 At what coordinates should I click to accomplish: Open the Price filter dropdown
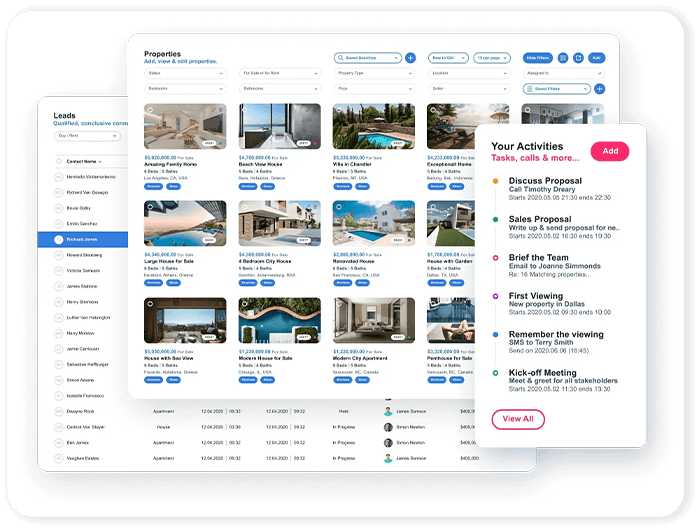[x=375, y=89]
